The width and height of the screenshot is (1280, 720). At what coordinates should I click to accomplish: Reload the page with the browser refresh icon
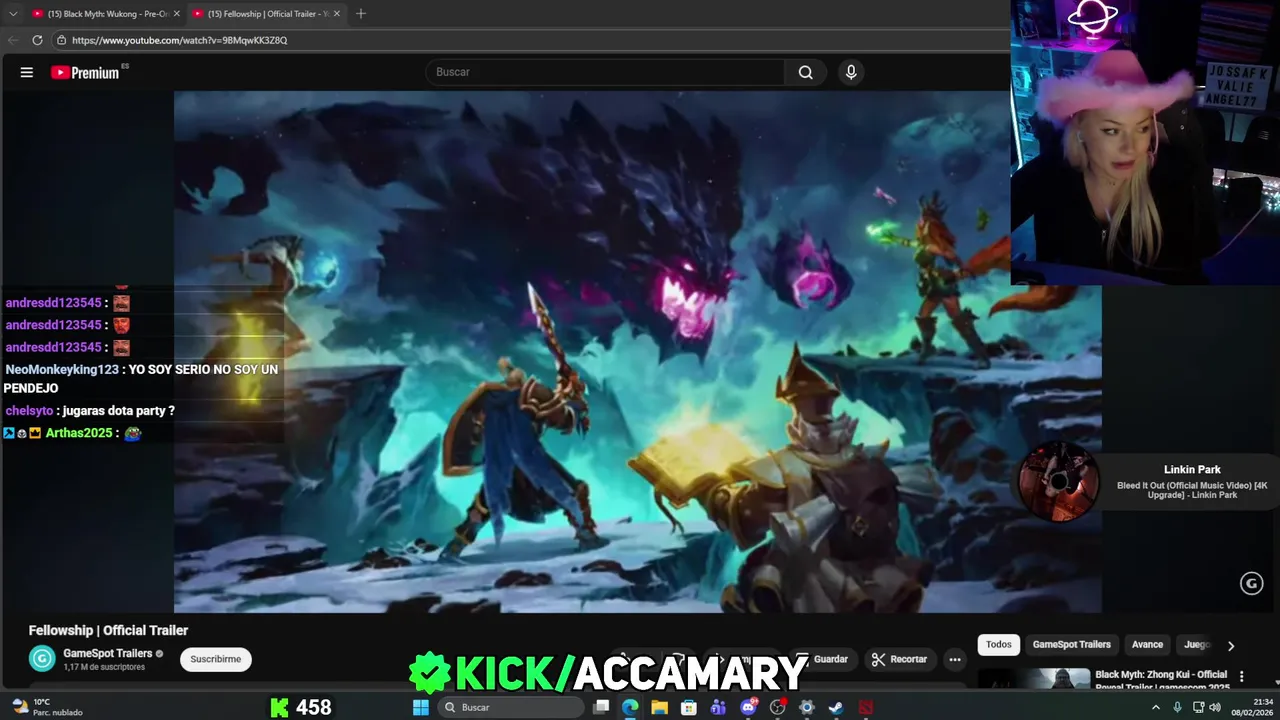(37, 40)
